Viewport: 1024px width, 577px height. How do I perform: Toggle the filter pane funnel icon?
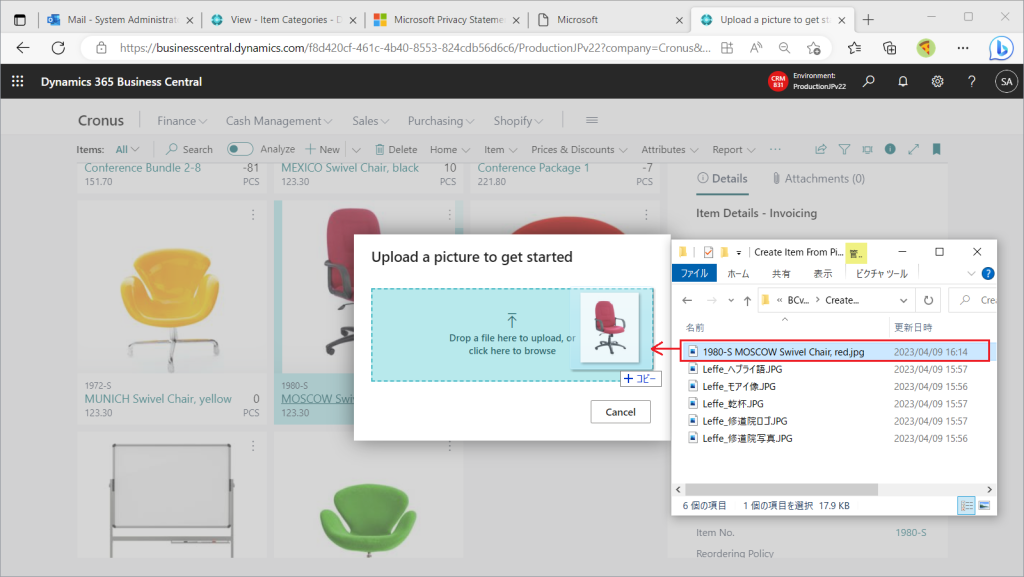844,149
